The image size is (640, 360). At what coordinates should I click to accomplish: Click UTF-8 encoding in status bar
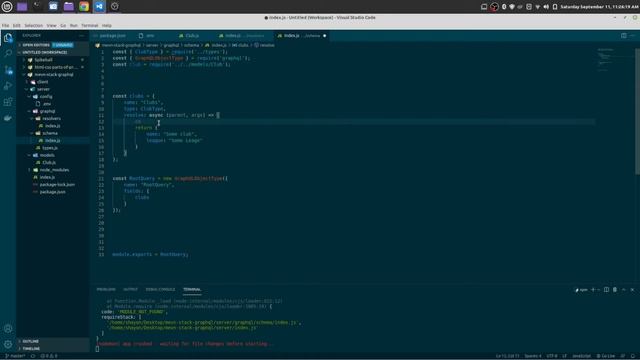coord(552,356)
